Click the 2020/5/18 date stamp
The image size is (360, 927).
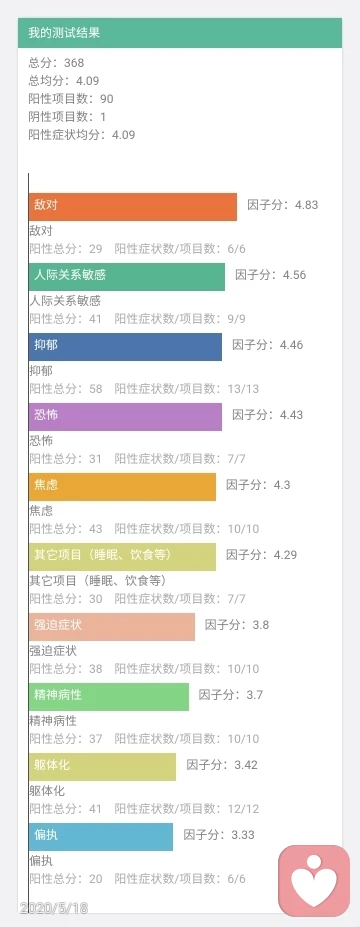[54, 907]
